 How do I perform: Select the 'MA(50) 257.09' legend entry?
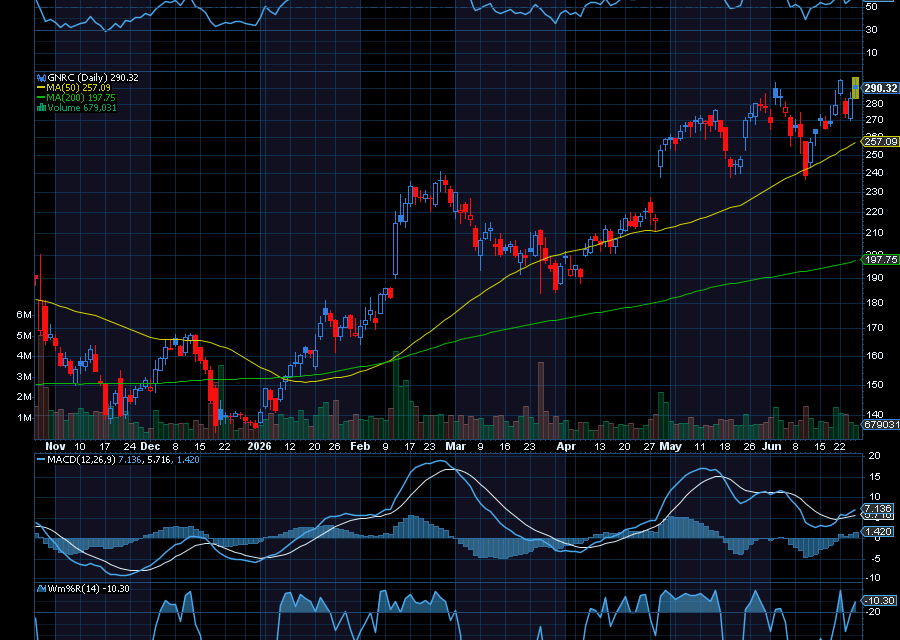click(x=79, y=88)
